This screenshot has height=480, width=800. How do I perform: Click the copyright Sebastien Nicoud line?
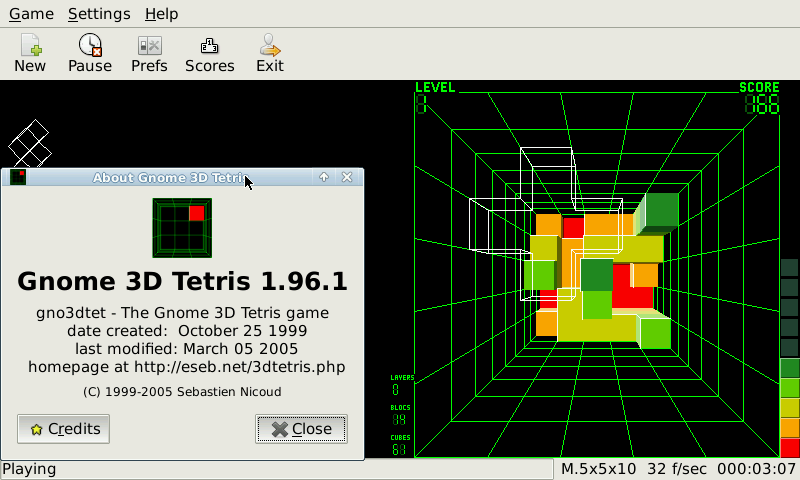(182, 392)
